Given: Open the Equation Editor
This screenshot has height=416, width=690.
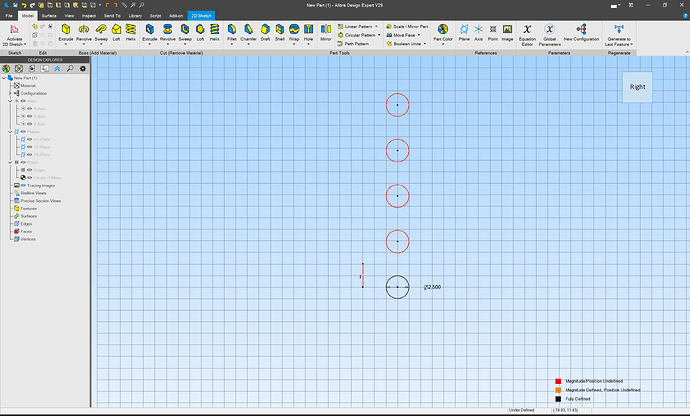Looking at the screenshot, I should point(527,34).
